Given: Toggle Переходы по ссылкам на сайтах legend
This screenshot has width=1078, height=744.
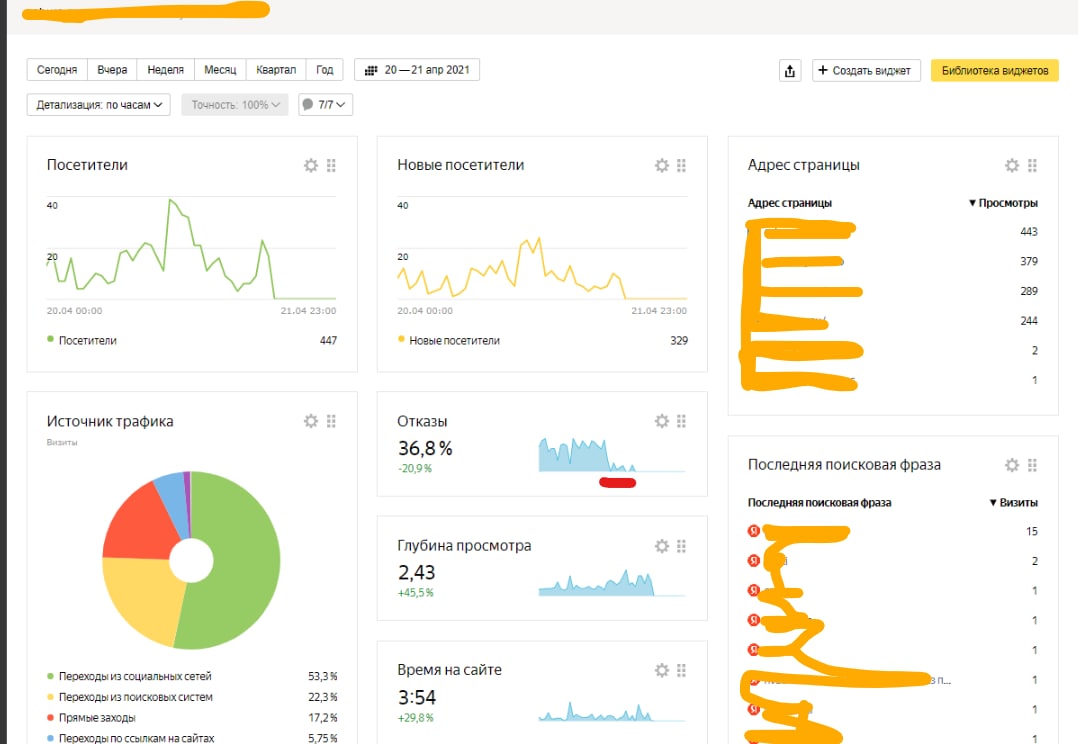Looking at the screenshot, I should [x=131, y=738].
